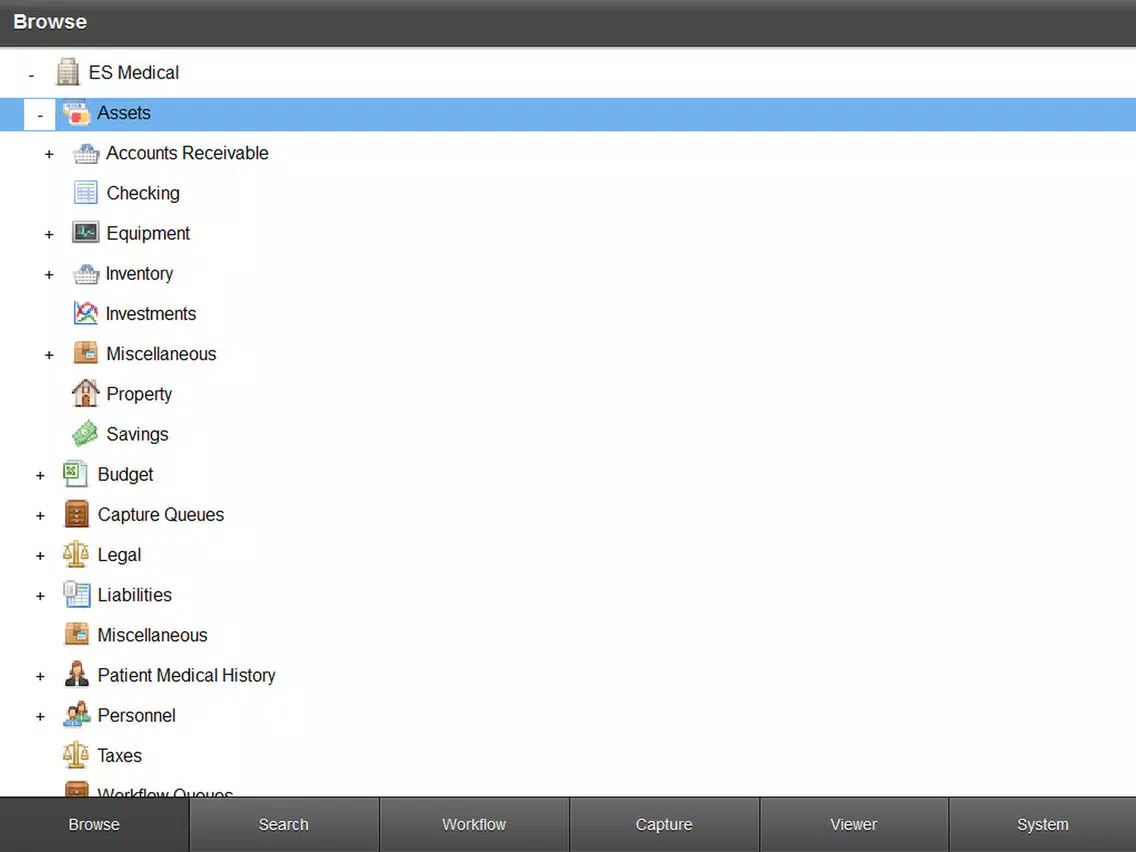This screenshot has width=1136, height=852.
Task: Select the Inventory label
Action: click(x=139, y=274)
